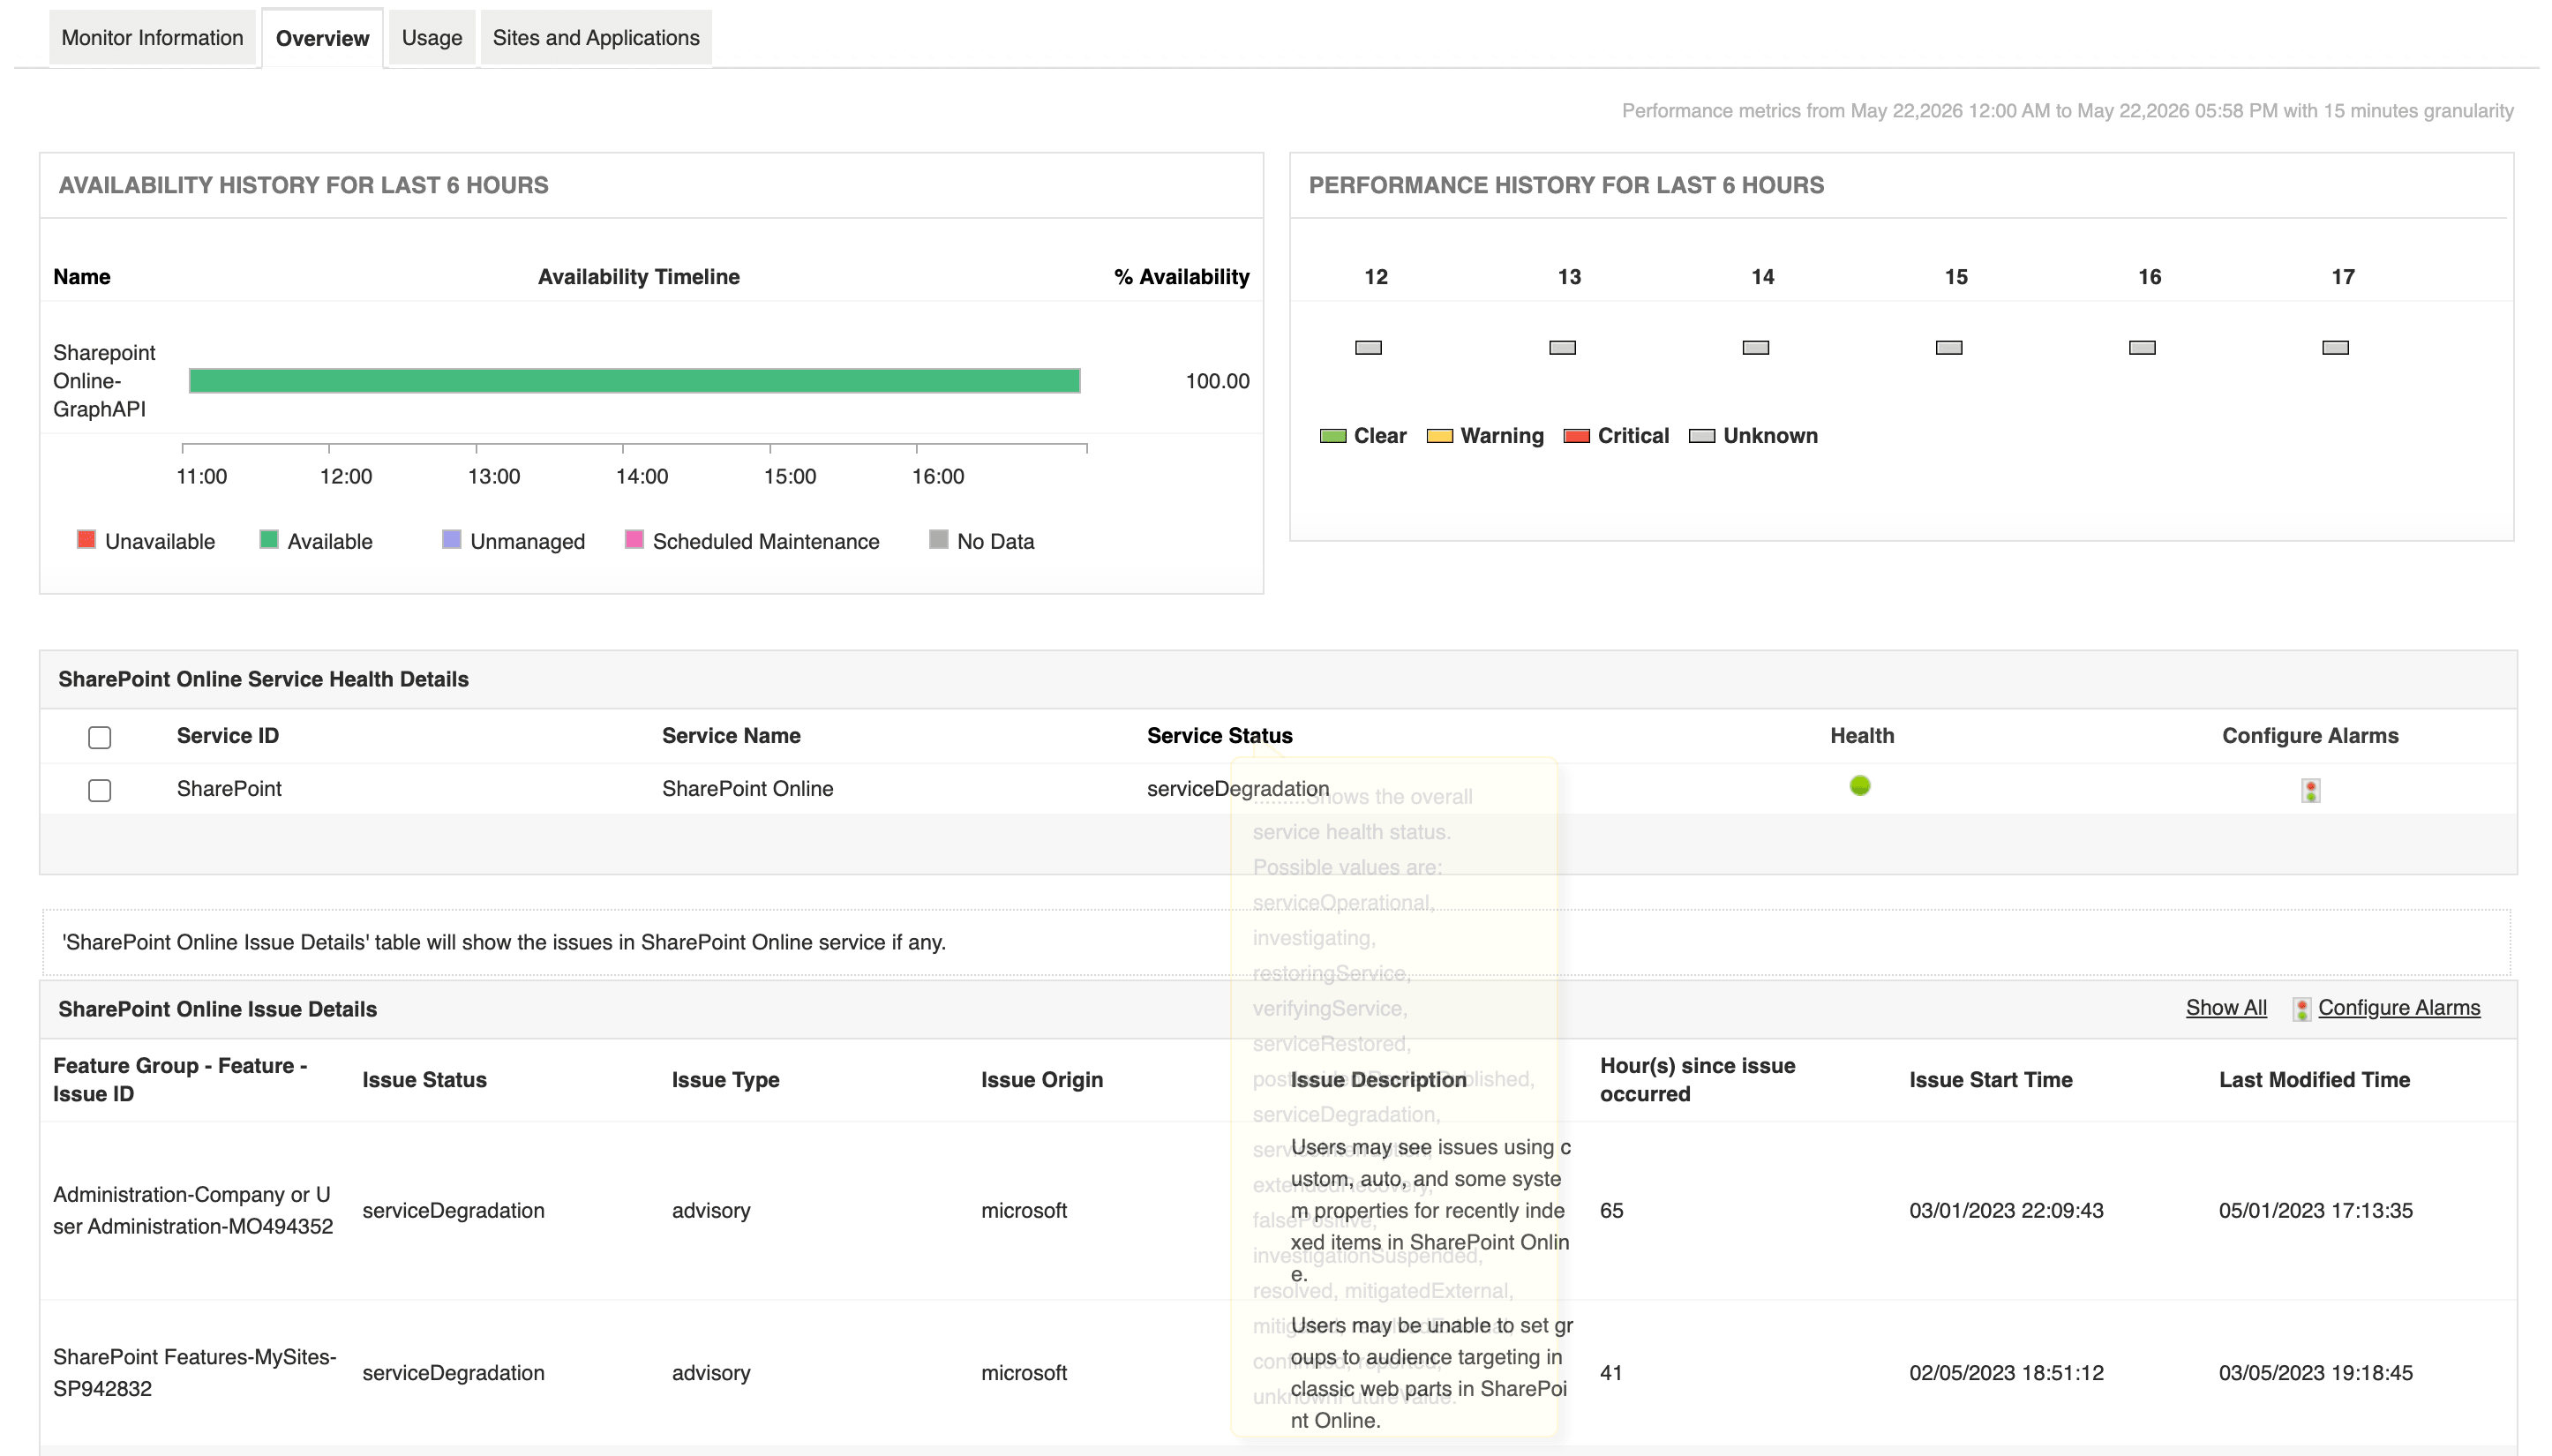The height and width of the screenshot is (1456, 2552).
Task: Click the No Data legend swatch
Action: click(938, 540)
